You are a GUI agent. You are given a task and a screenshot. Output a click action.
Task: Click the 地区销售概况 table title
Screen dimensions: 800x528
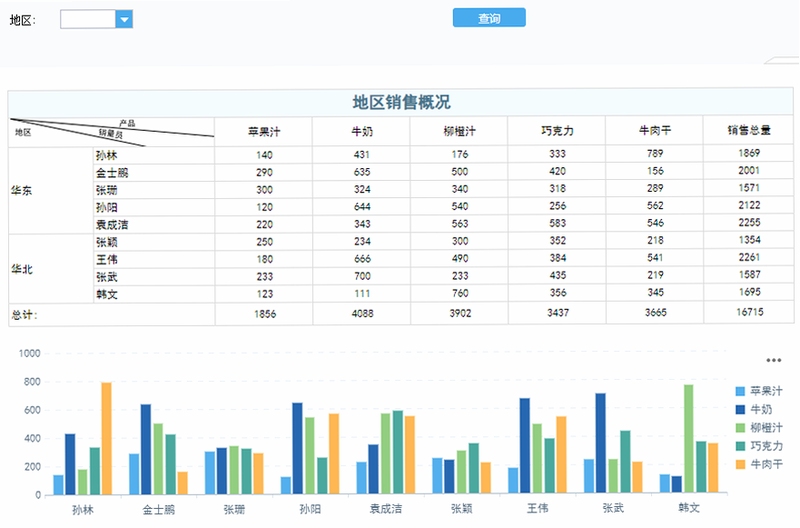(401, 102)
